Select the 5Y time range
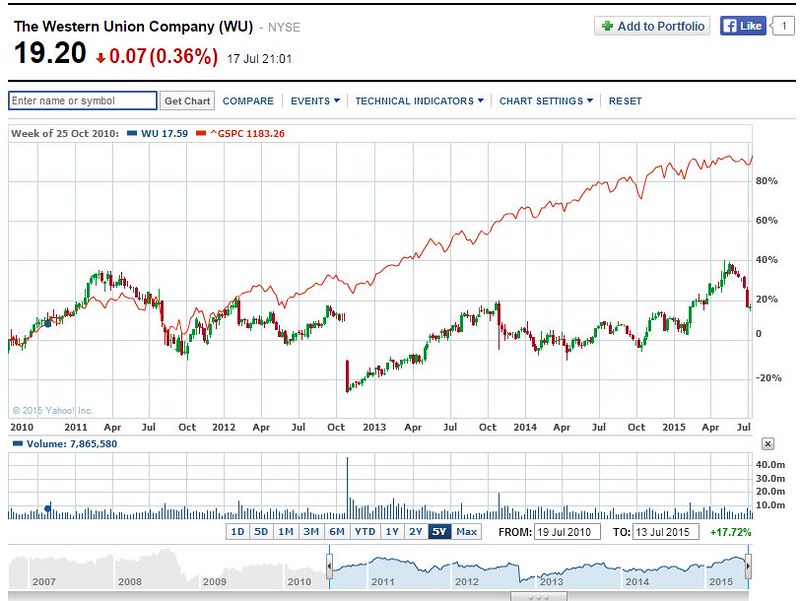Viewport: 800px width, 601px height. coord(439,532)
